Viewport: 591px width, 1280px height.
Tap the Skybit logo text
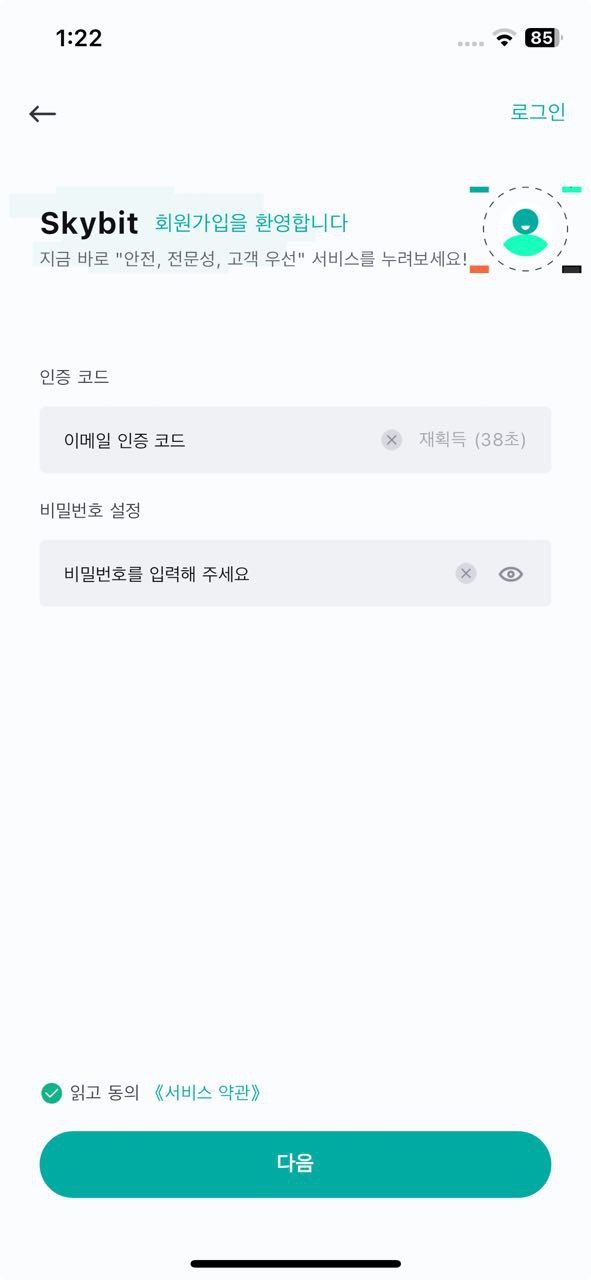pos(89,224)
